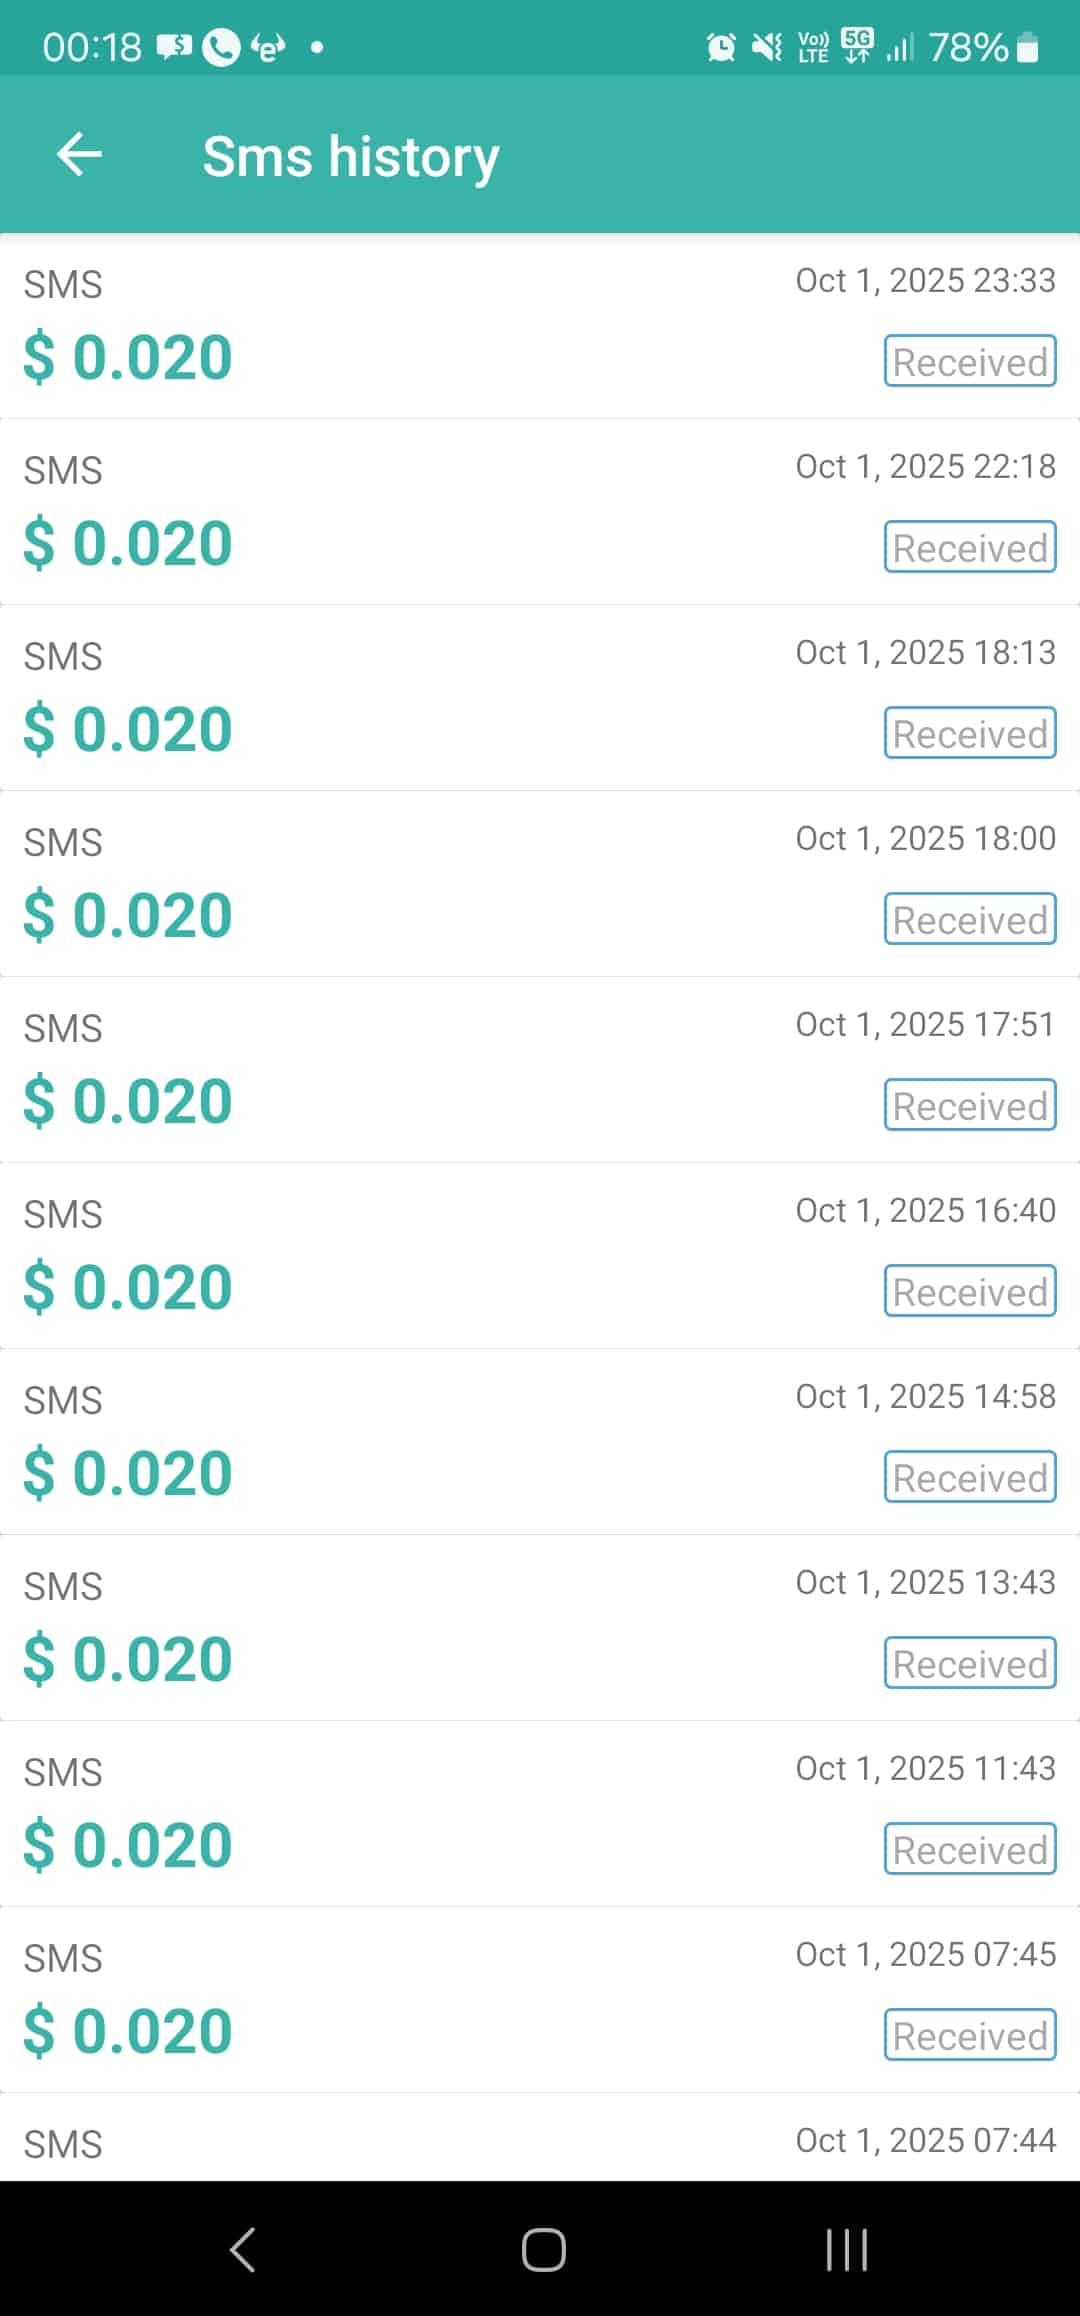The height and width of the screenshot is (2316, 1080).
Task: Tap the alarm icon in status bar
Action: click(720, 47)
